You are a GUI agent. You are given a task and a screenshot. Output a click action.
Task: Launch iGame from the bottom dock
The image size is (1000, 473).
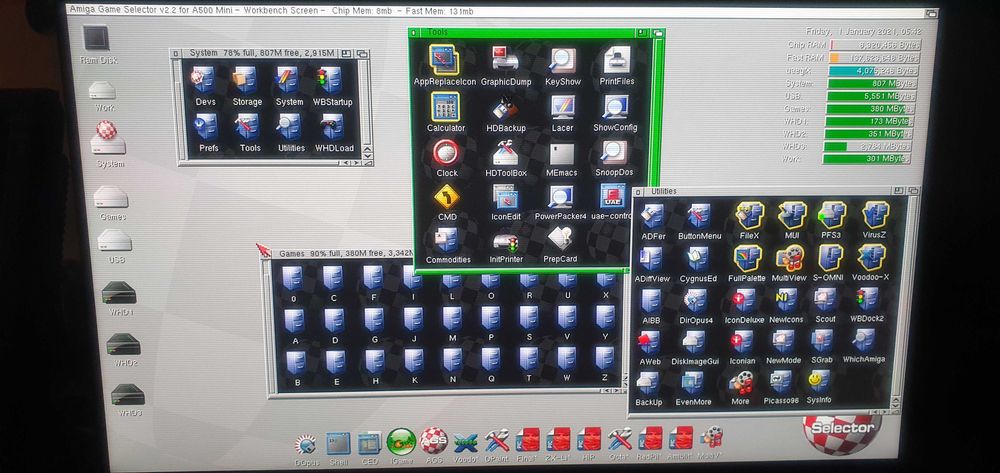(401, 441)
